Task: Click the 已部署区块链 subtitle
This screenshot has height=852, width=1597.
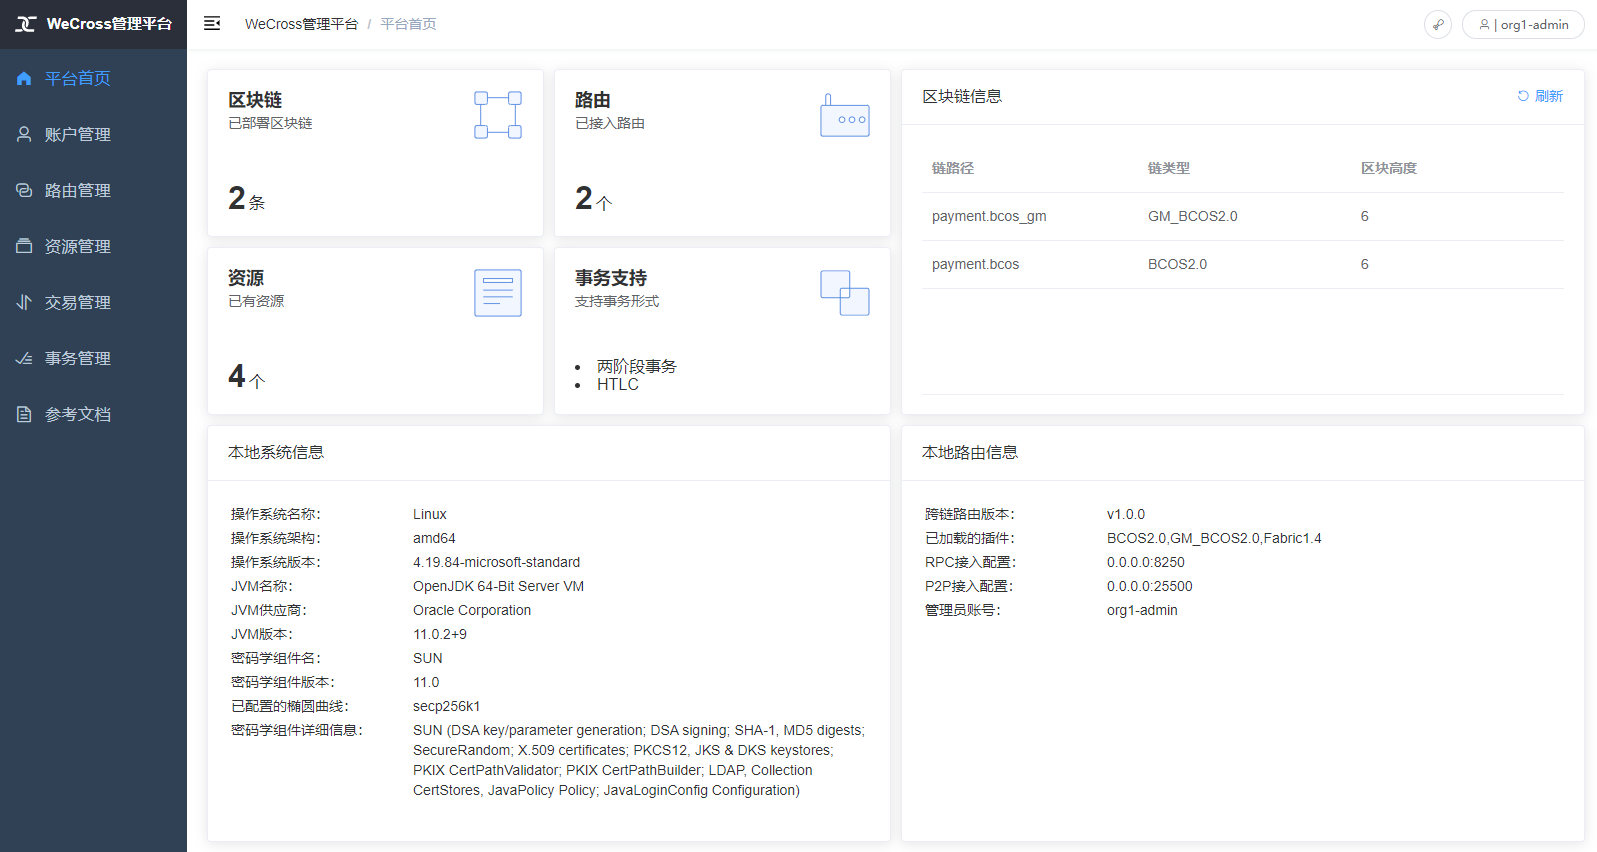Action: tap(270, 123)
